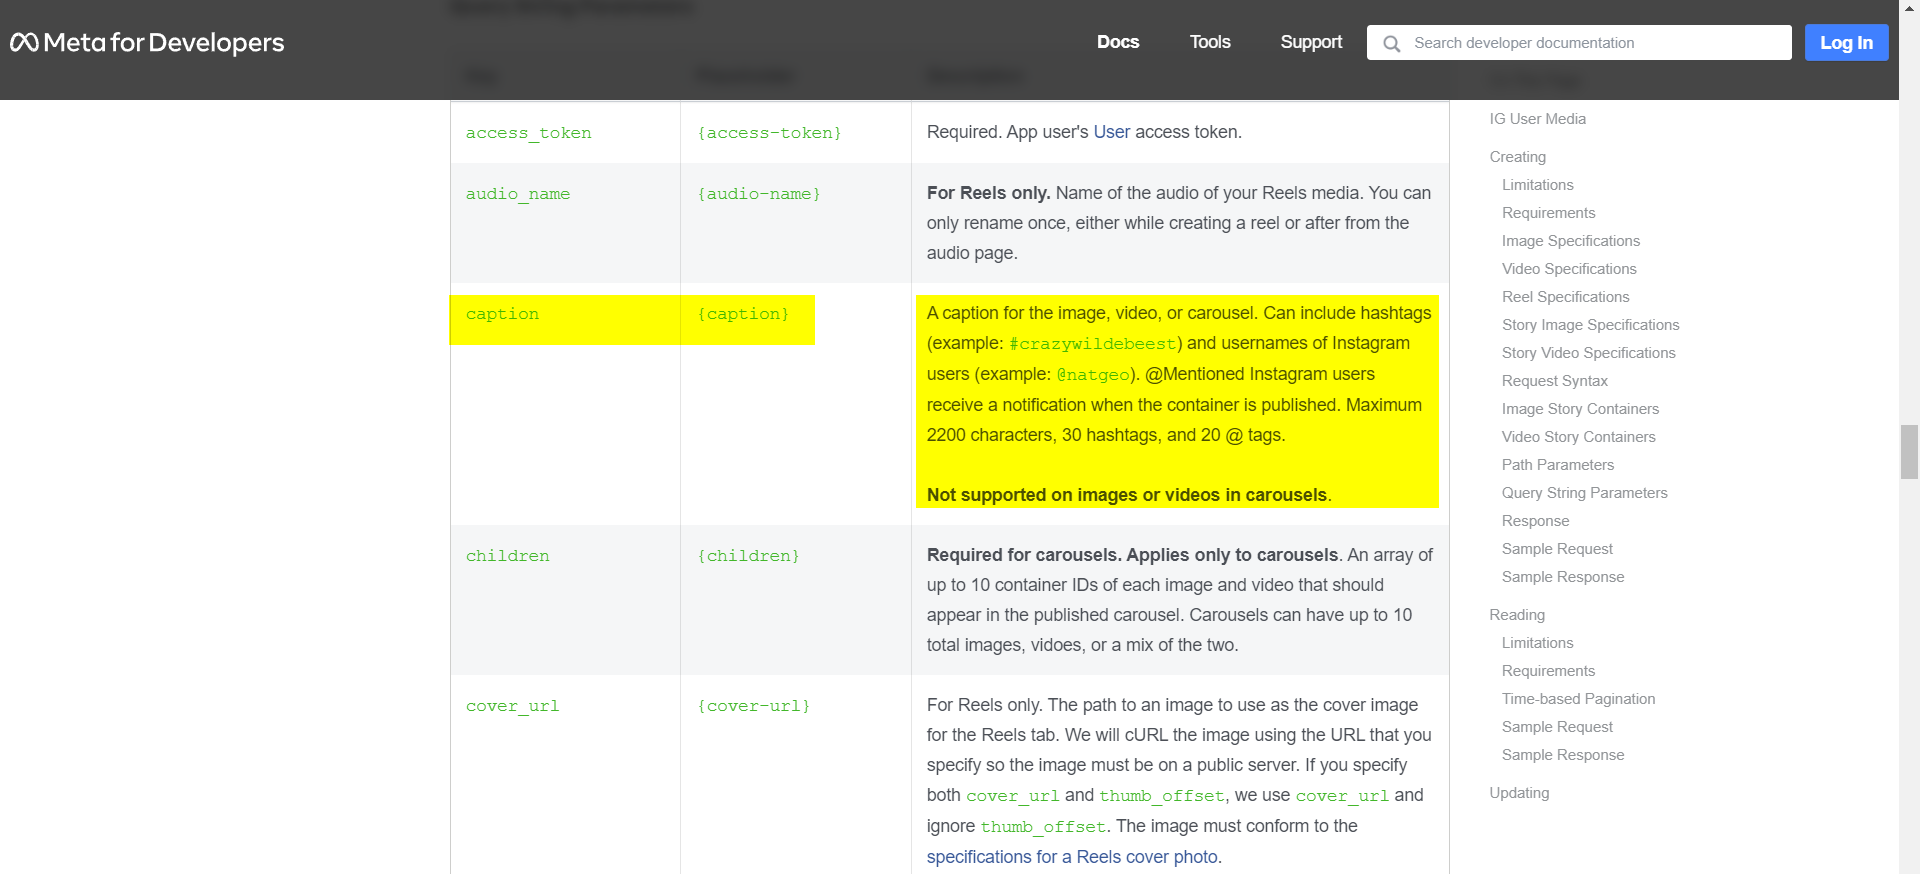Open Requirements under Creating

[x=1548, y=213]
